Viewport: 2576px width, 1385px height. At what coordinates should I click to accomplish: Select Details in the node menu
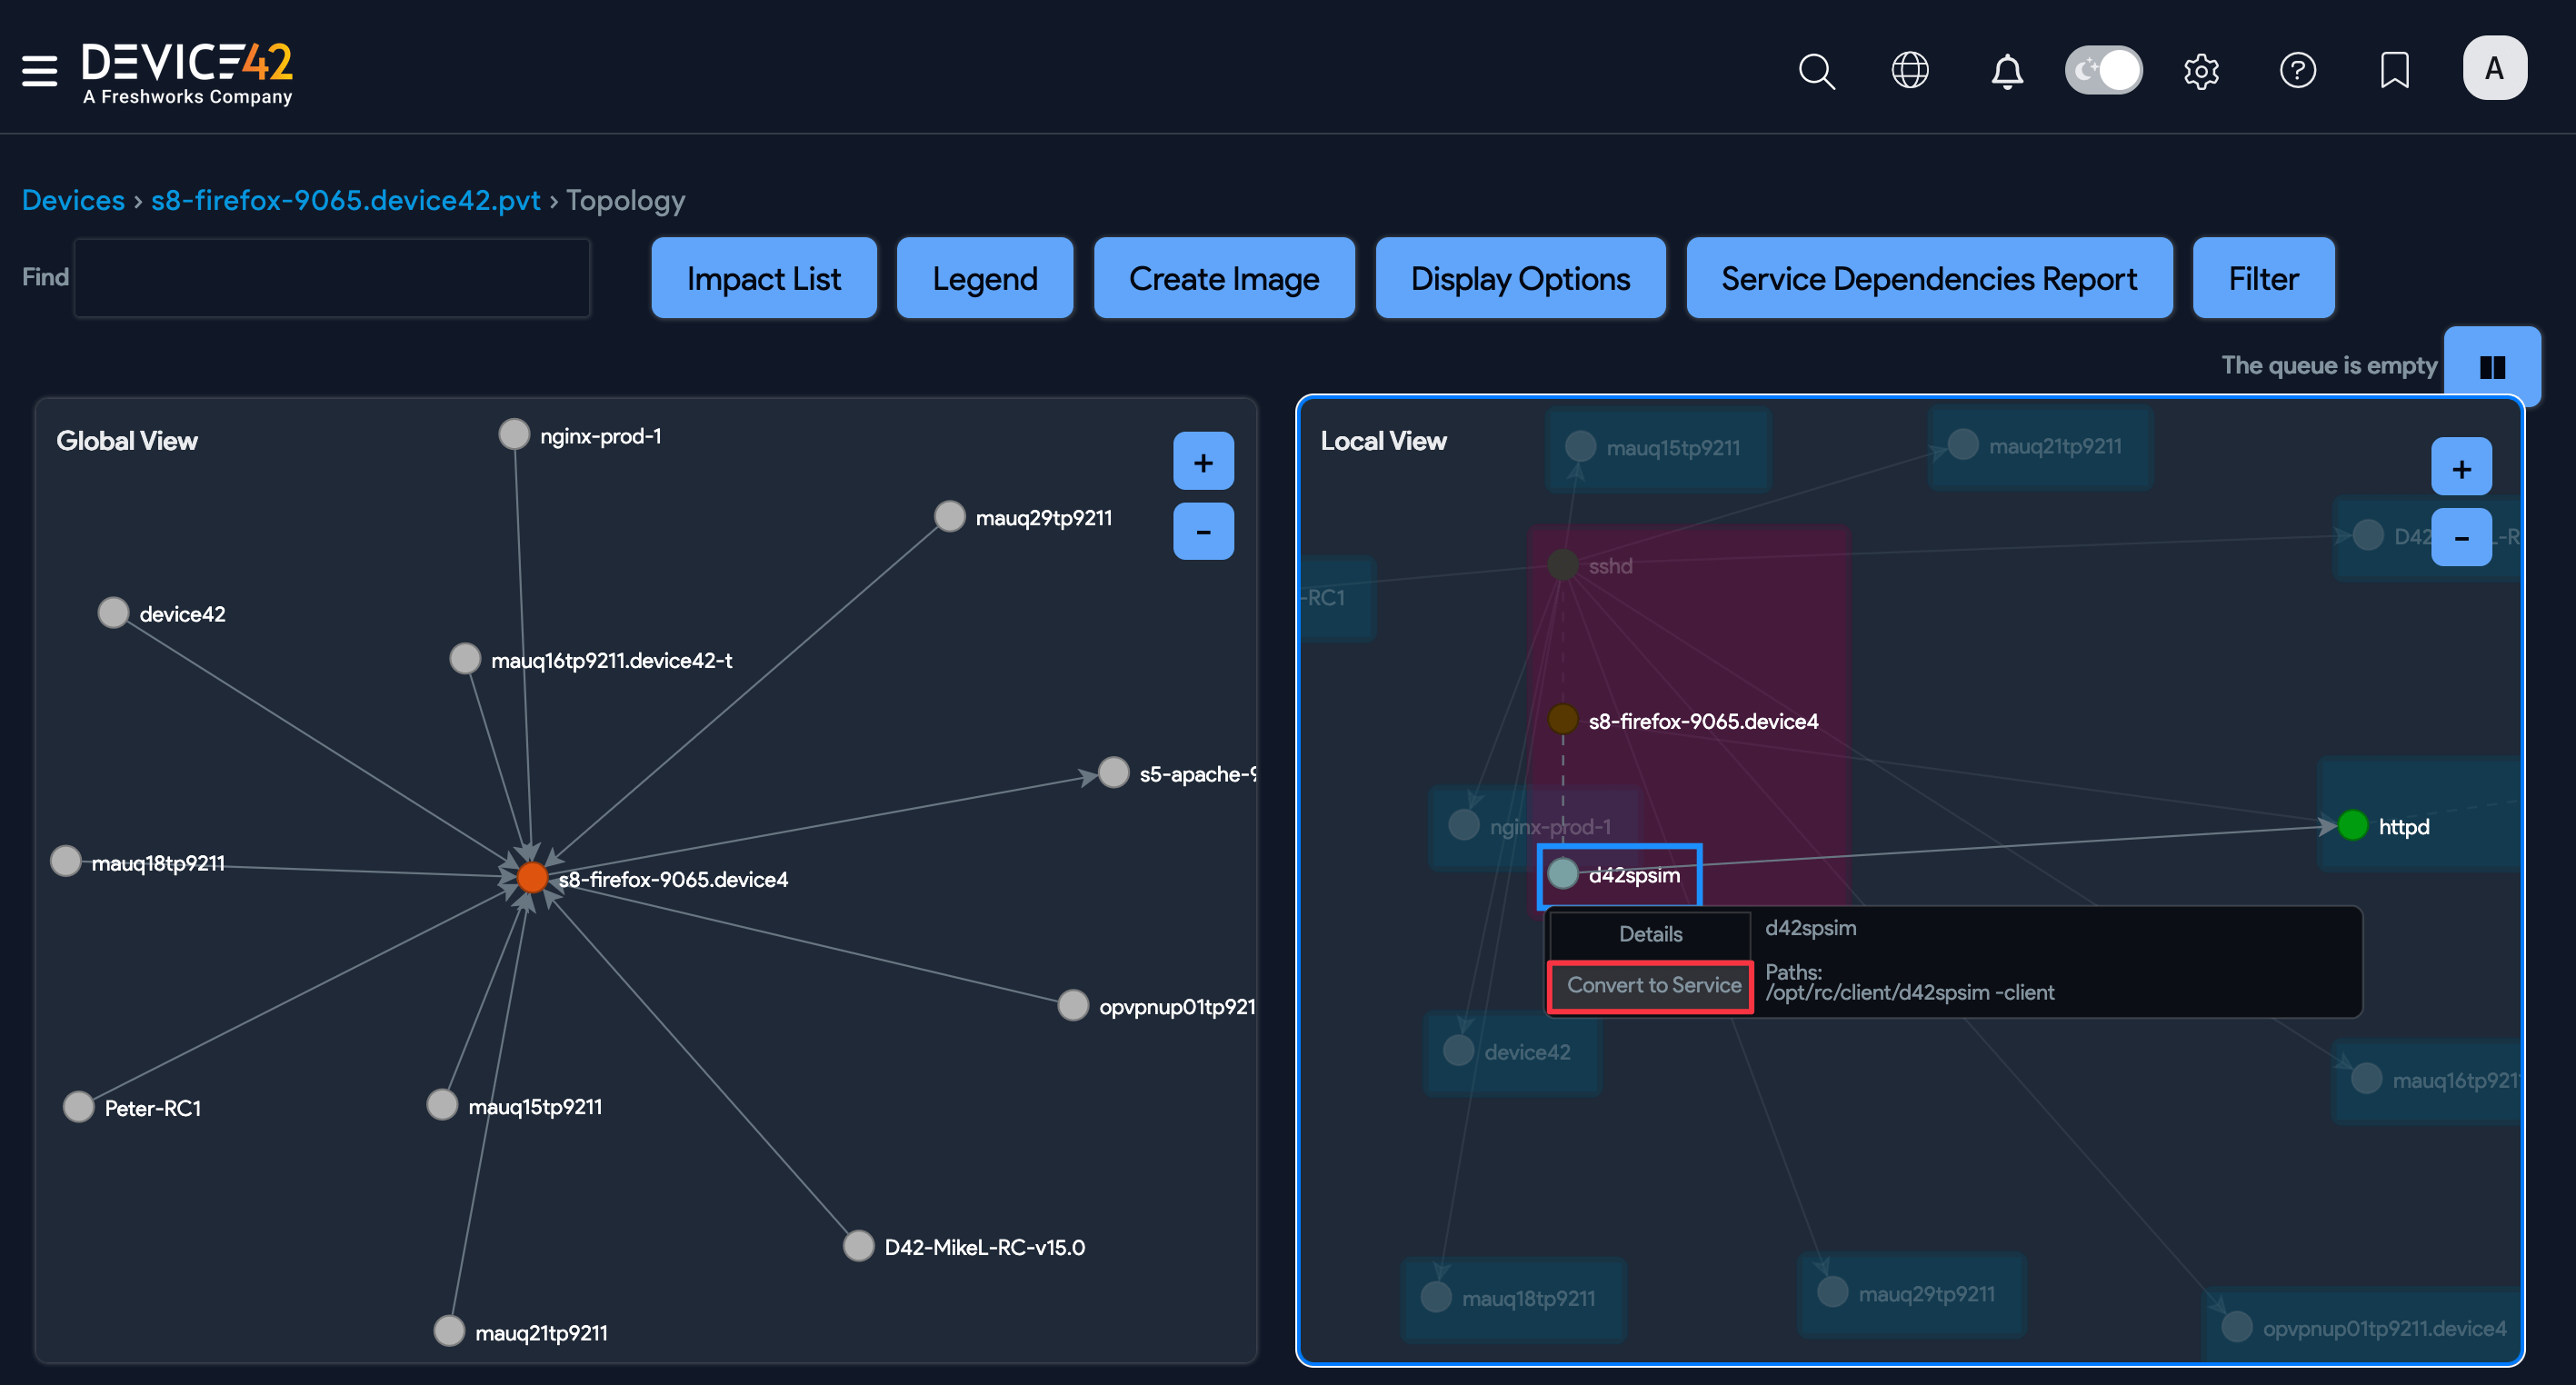pos(1650,934)
